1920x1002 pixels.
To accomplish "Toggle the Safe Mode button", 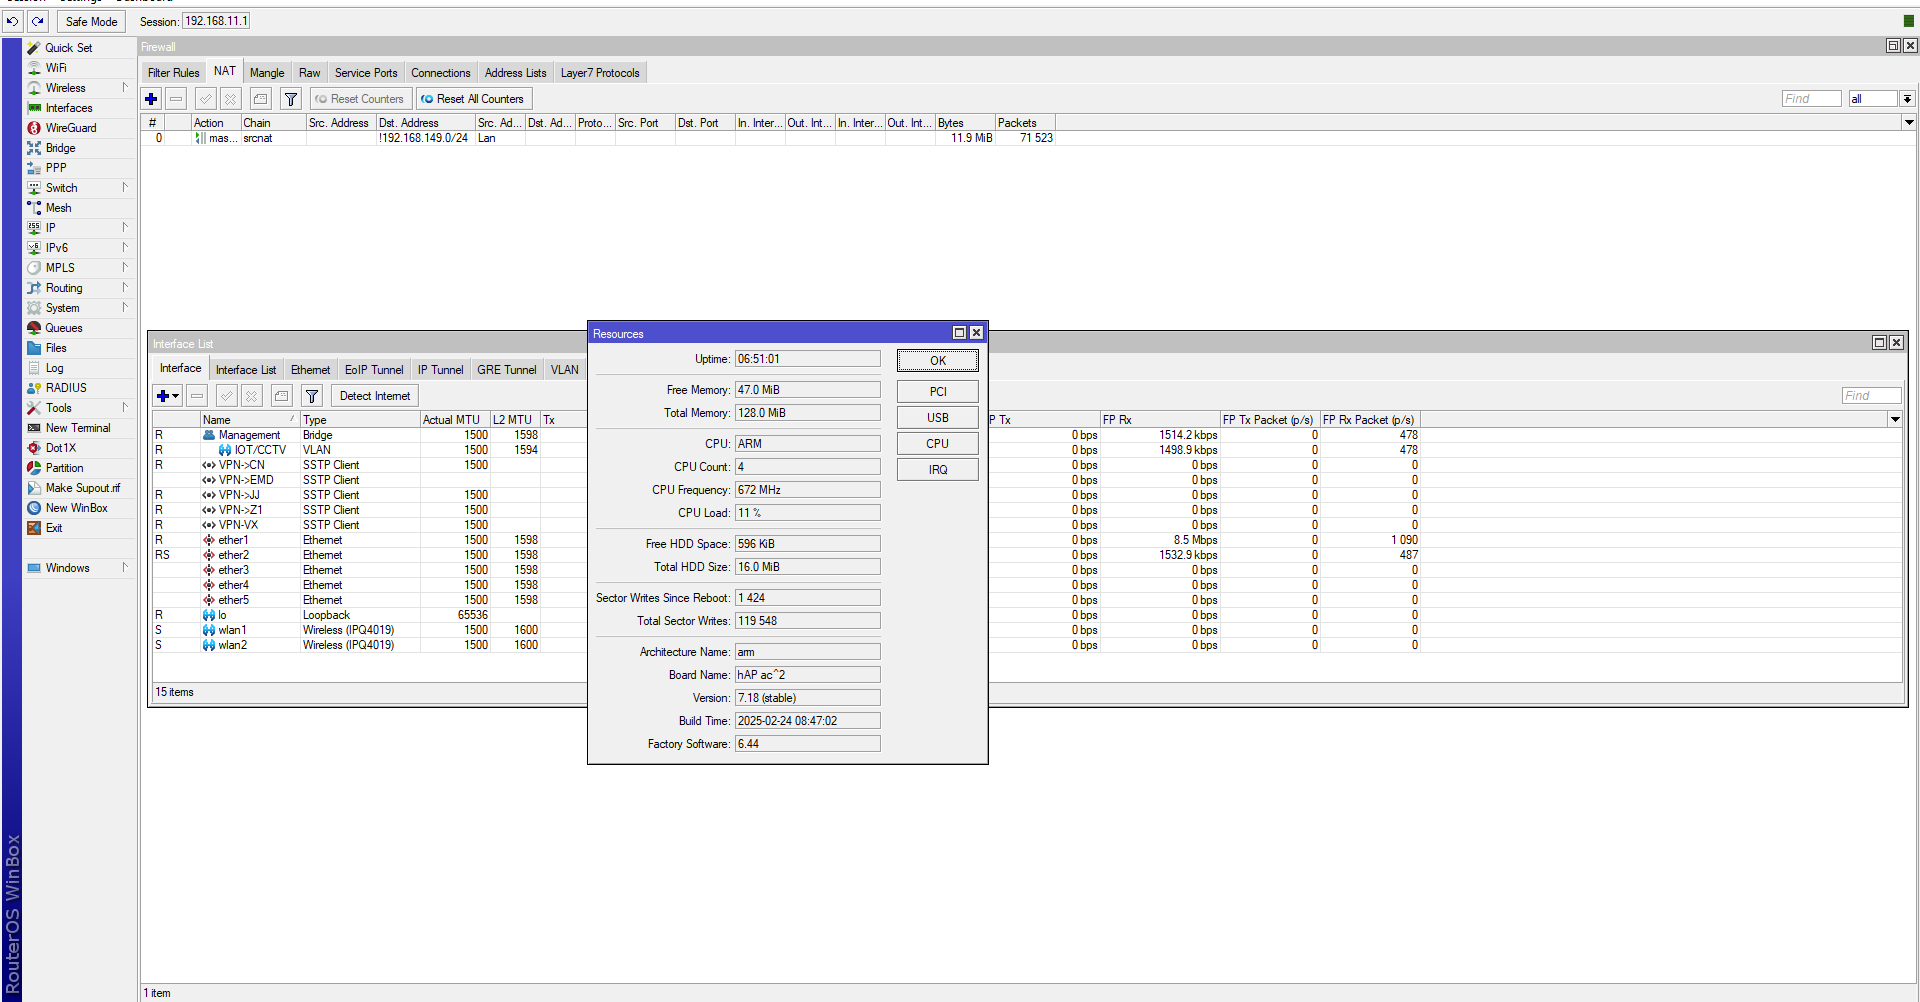I will [91, 21].
